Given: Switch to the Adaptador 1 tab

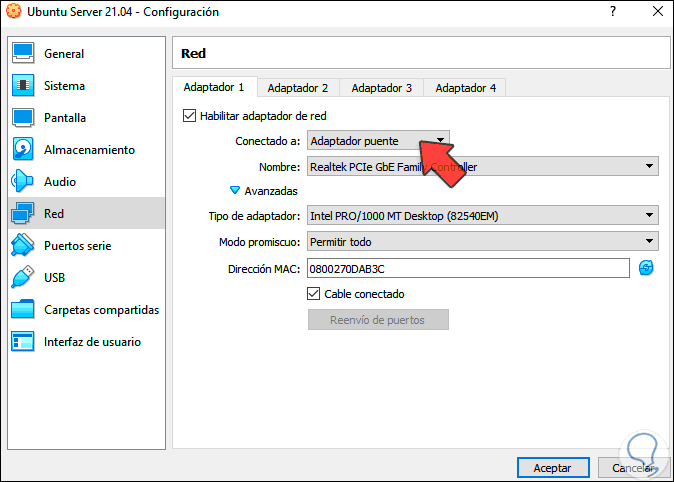Looking at the screenshot, I should pyautogui.click(x=214, y=87).
